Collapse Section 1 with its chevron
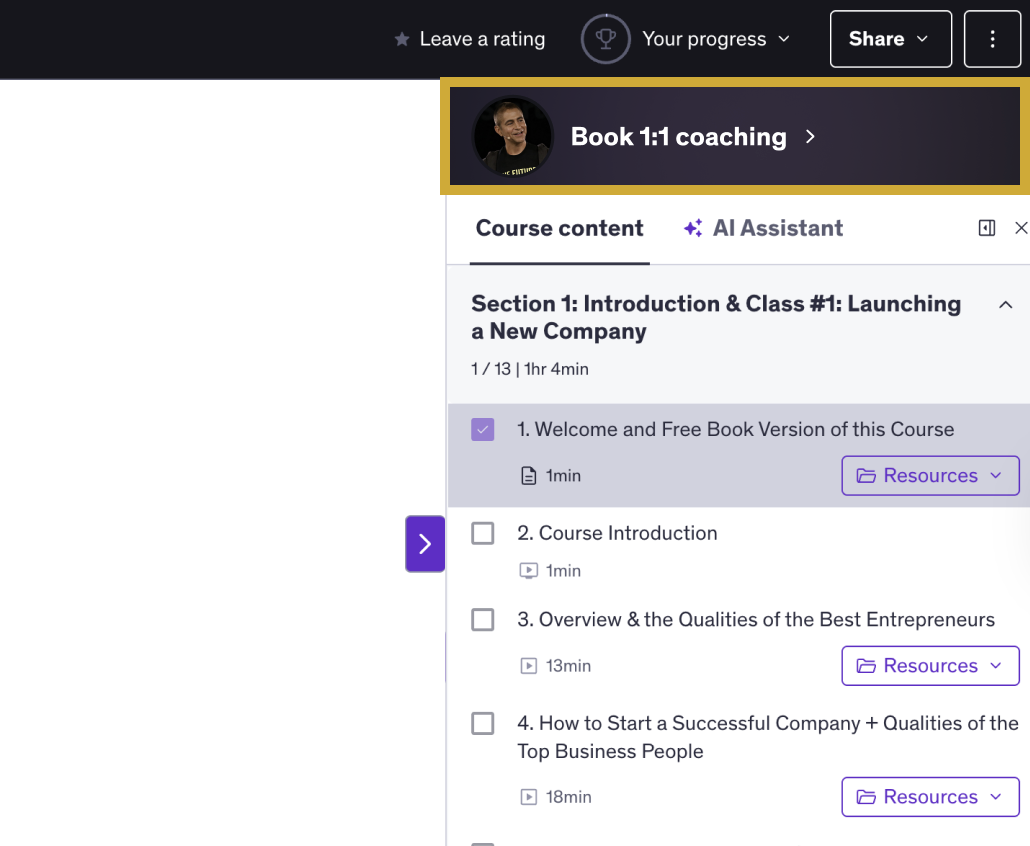1030x846 pixels. (x=1006, y=304)
